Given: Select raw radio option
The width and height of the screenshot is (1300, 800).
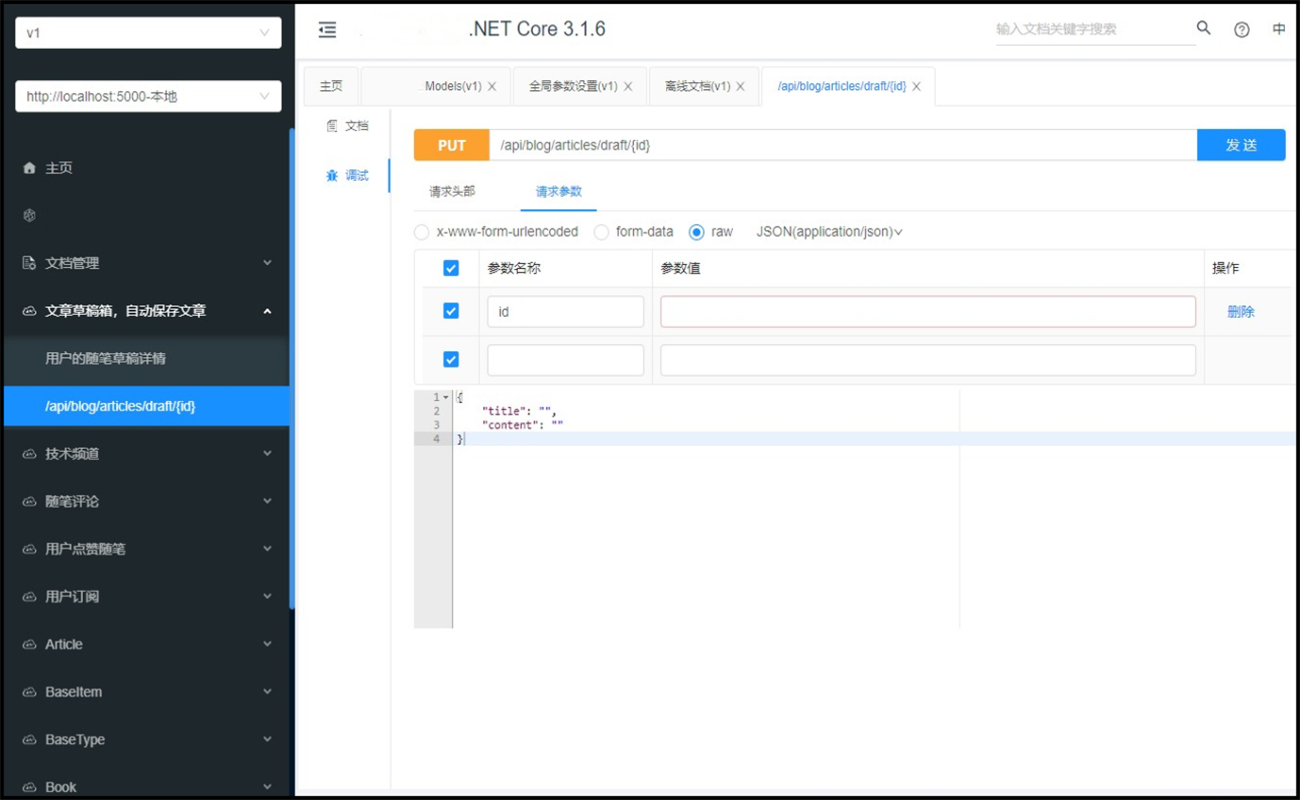Looking at the screenshot, I should (x=697, y=232).
